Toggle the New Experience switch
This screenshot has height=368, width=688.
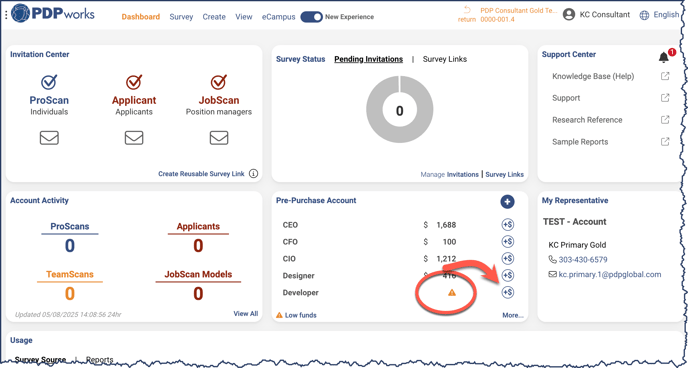click(311, 17)
